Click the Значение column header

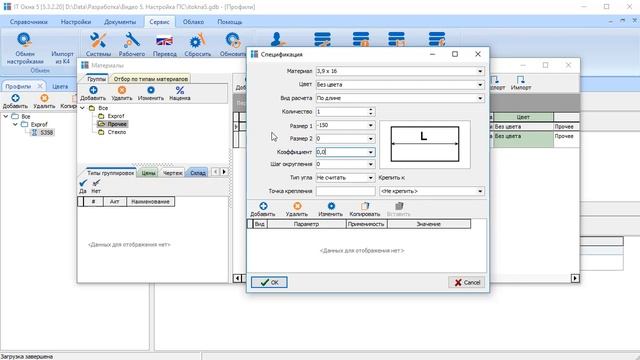coord(429,224)
